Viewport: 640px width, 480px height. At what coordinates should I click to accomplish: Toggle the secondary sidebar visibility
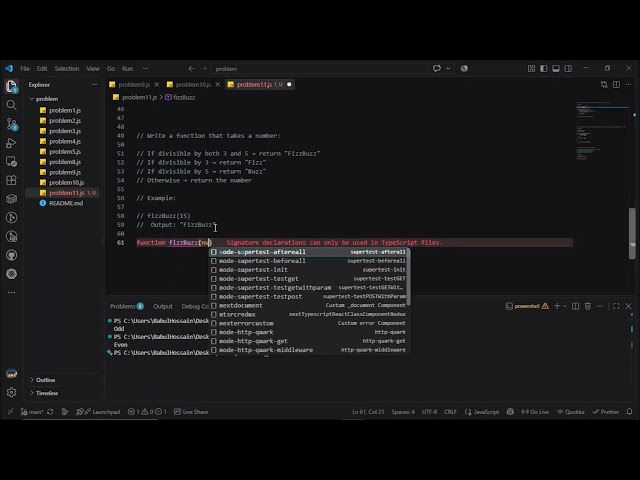coord(568,69)
